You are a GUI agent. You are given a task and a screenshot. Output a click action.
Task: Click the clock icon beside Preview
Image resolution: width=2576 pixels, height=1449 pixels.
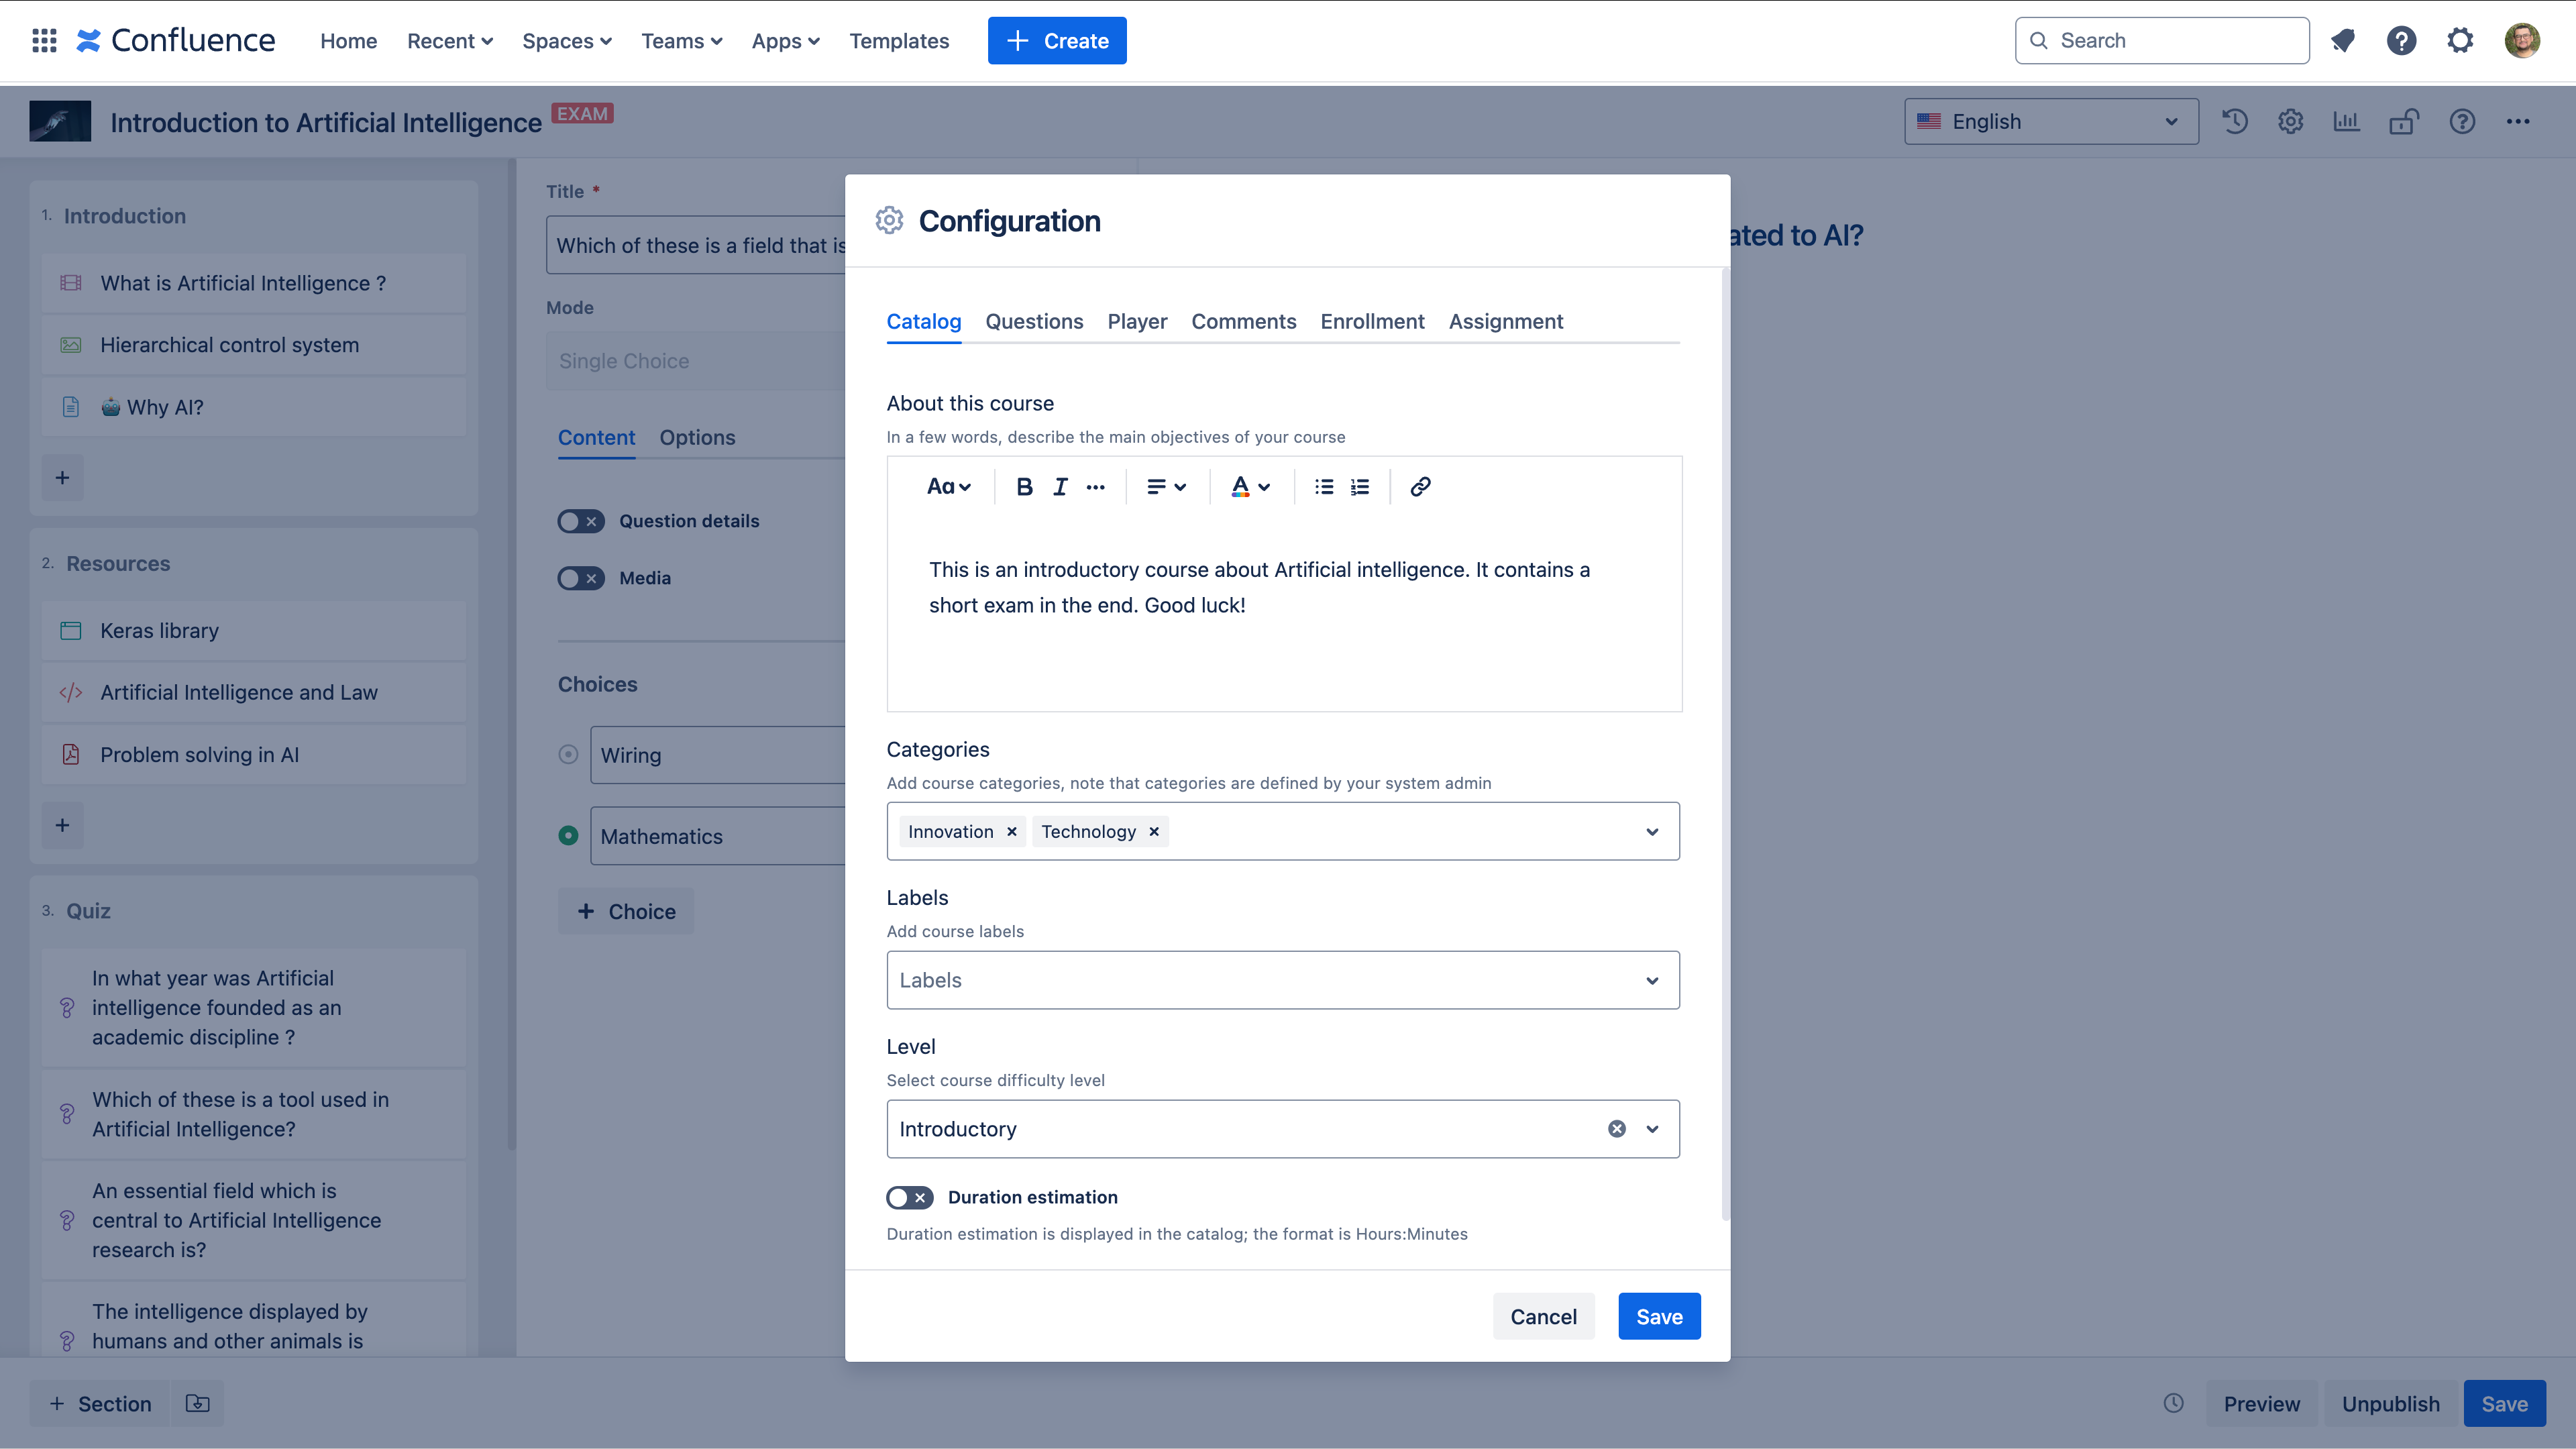[2174, 1404]
